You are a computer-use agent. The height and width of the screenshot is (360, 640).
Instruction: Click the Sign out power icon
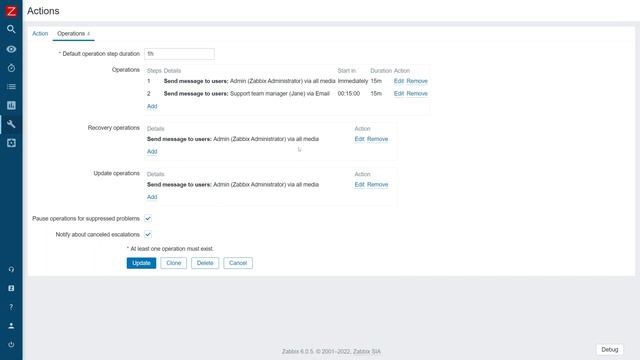(x=11, y=344)
